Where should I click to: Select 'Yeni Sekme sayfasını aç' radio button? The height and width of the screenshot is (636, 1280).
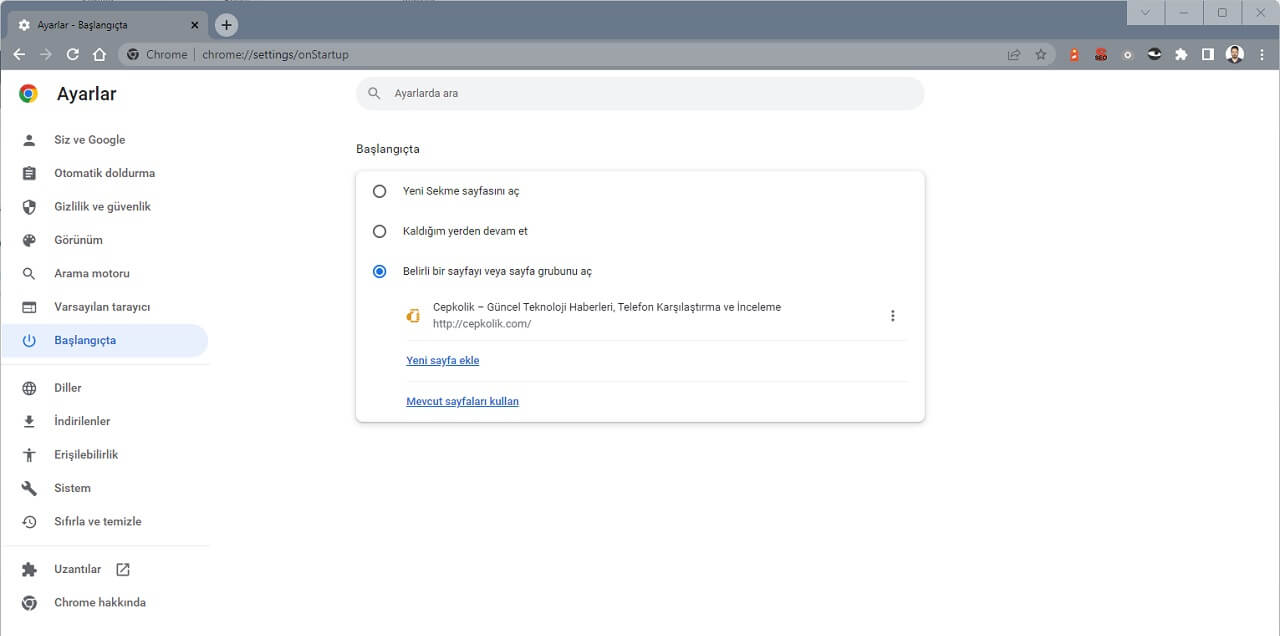coord(379,191)
